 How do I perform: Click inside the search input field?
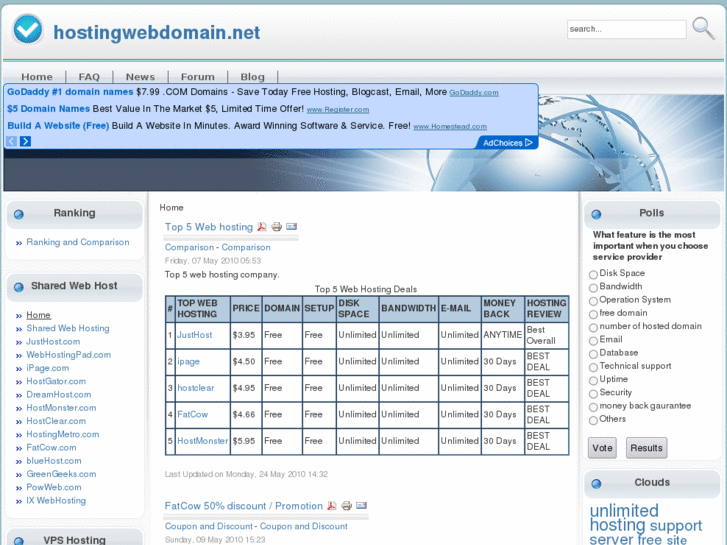626,29
